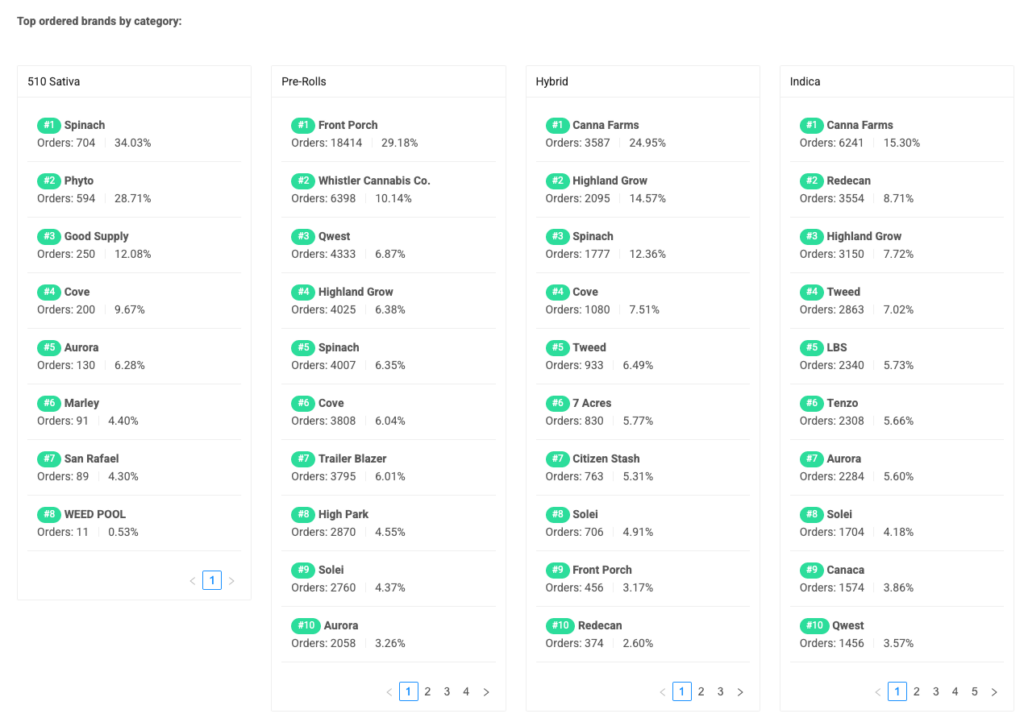Click the #2 badge beside Phyto
Viewport: 1024px width, 718px height.
pyautogui.click(x=49, y=180)
